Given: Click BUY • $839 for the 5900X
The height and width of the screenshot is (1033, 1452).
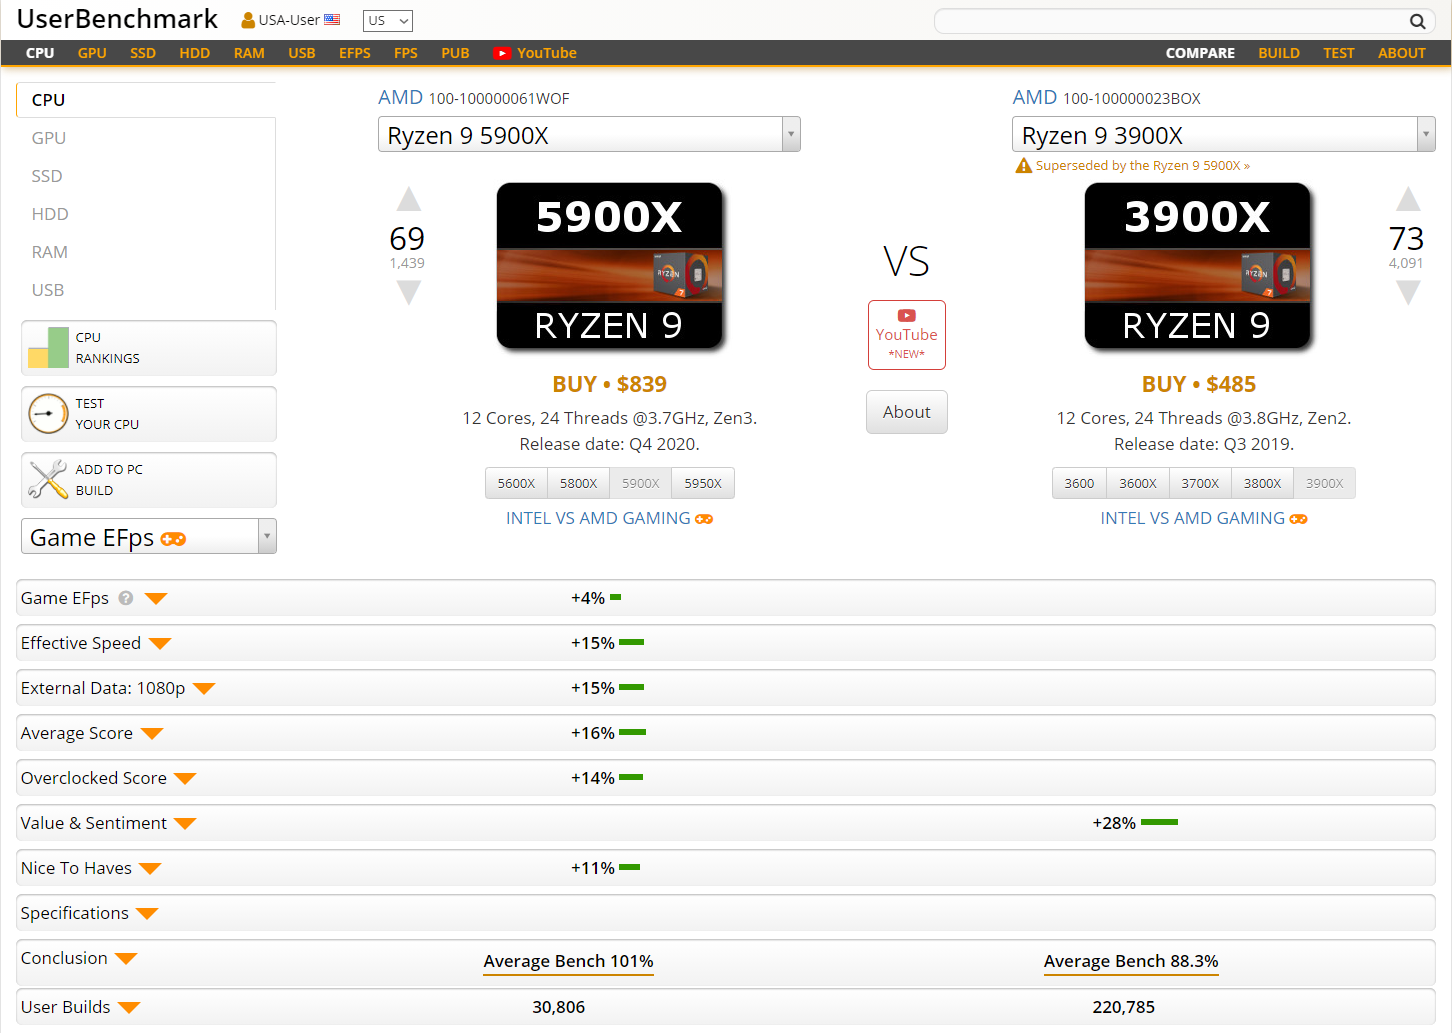Looking at the screenshot, I should [x=610, y=384].
